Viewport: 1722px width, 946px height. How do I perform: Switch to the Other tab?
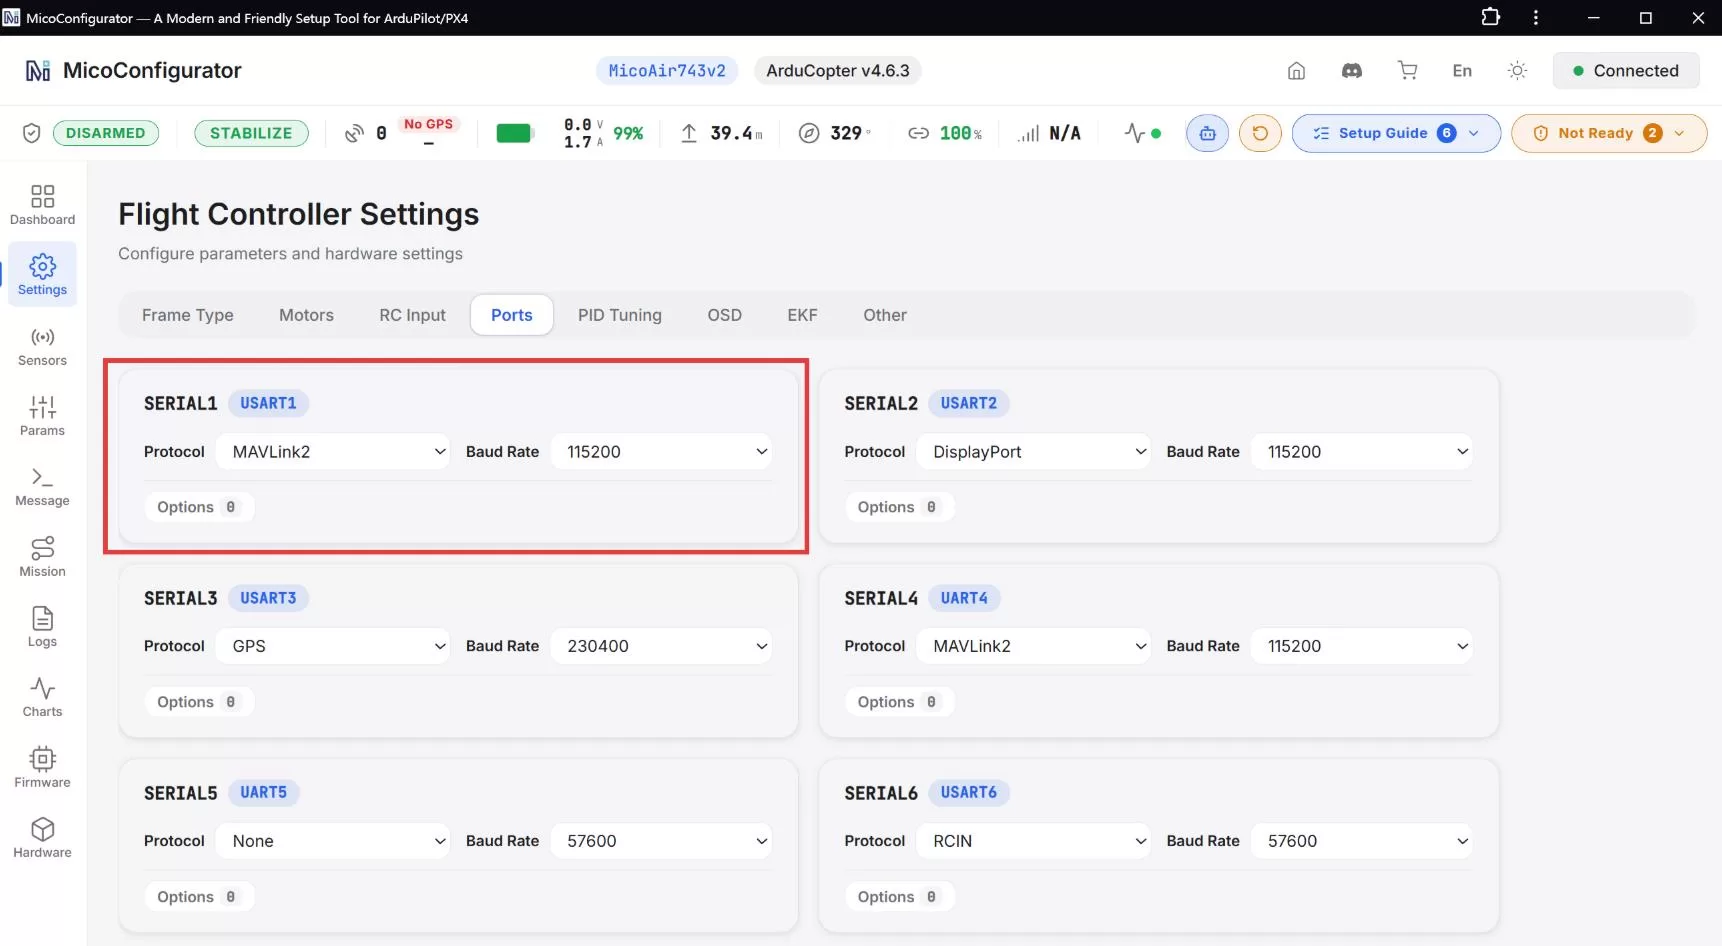pos(885,315)
